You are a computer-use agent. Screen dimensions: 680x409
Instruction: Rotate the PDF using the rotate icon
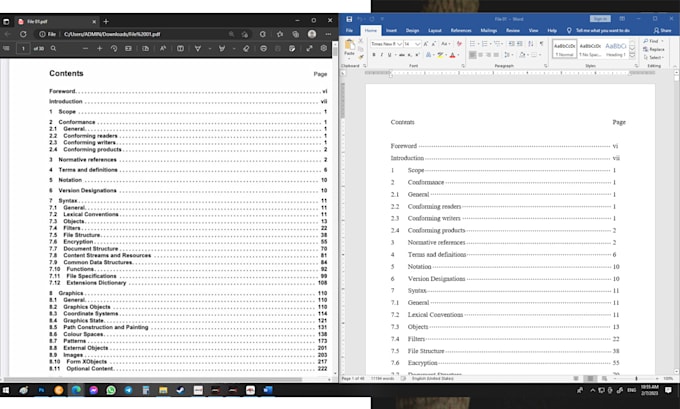click(113, 48)
